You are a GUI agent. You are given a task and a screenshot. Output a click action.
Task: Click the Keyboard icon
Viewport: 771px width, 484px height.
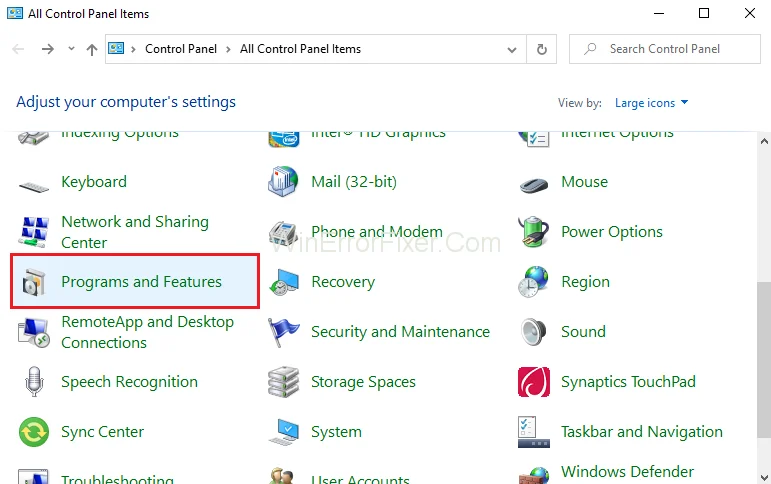coord(35,183)
